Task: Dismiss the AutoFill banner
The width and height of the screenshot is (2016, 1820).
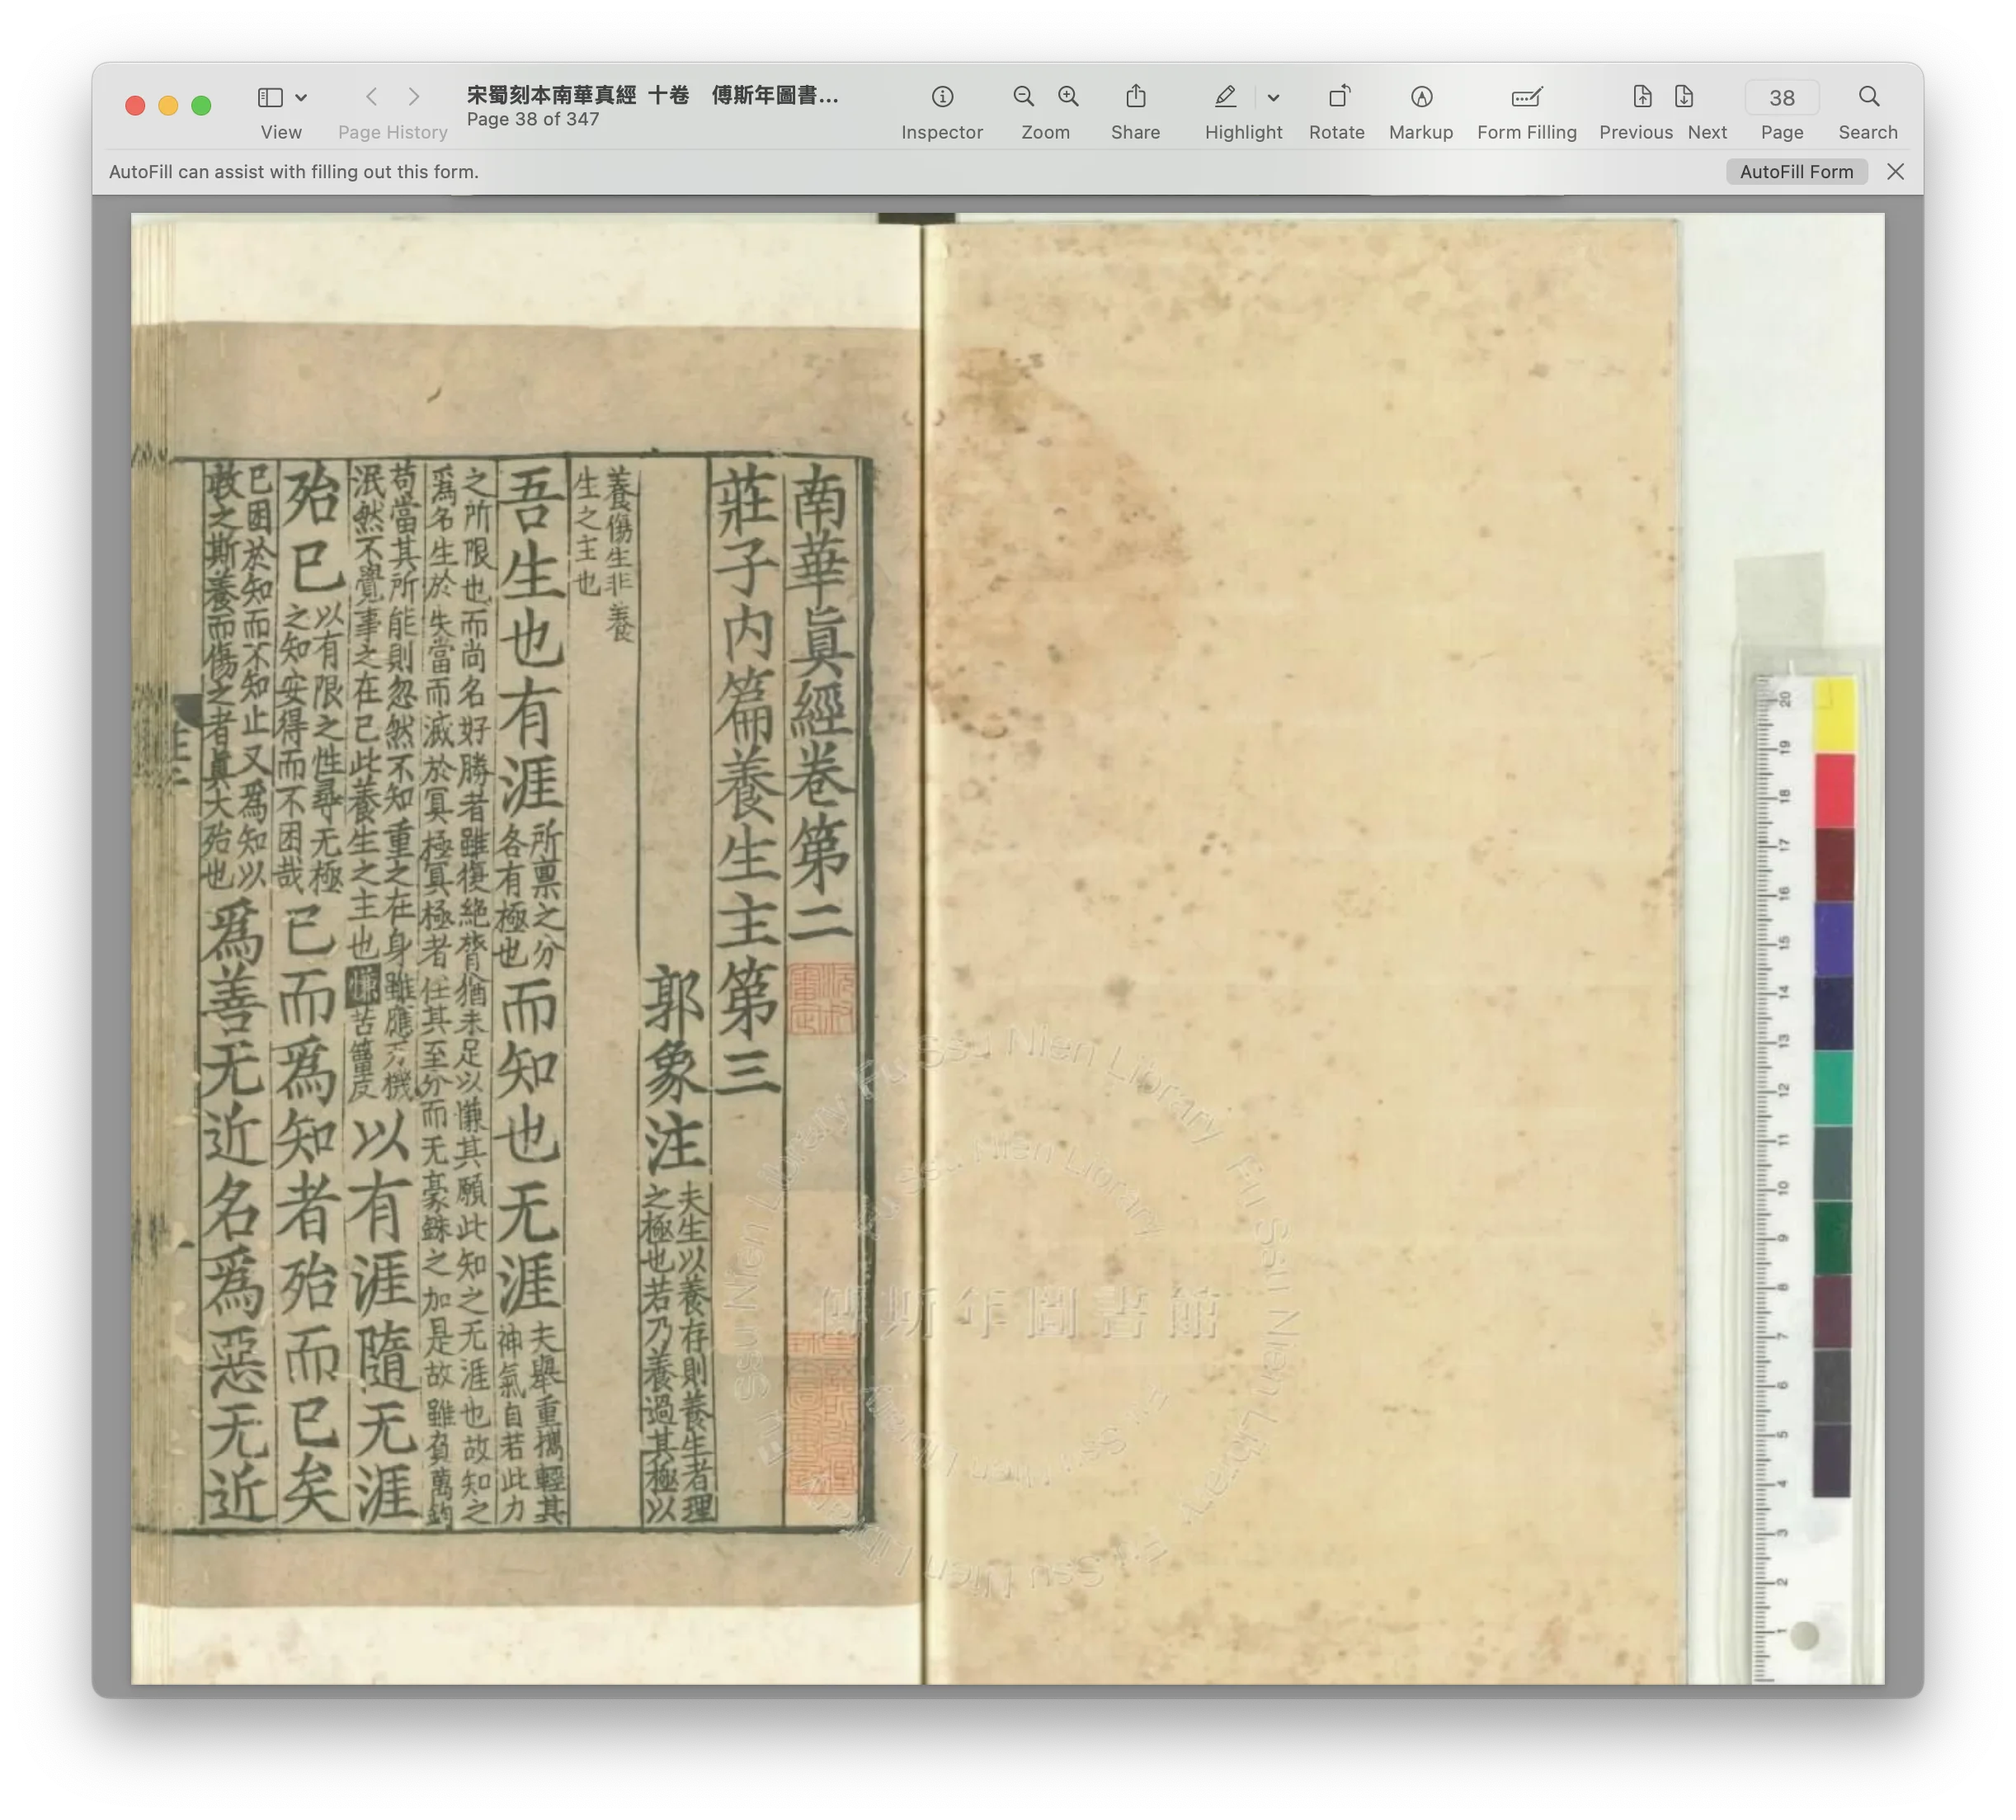Action: (1895, 172)
